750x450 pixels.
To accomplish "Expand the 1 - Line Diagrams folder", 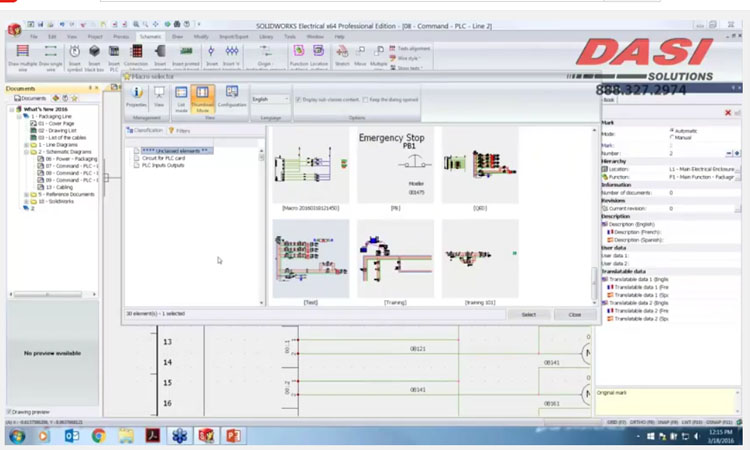I will pyautogui.click(x=26, y=144).
